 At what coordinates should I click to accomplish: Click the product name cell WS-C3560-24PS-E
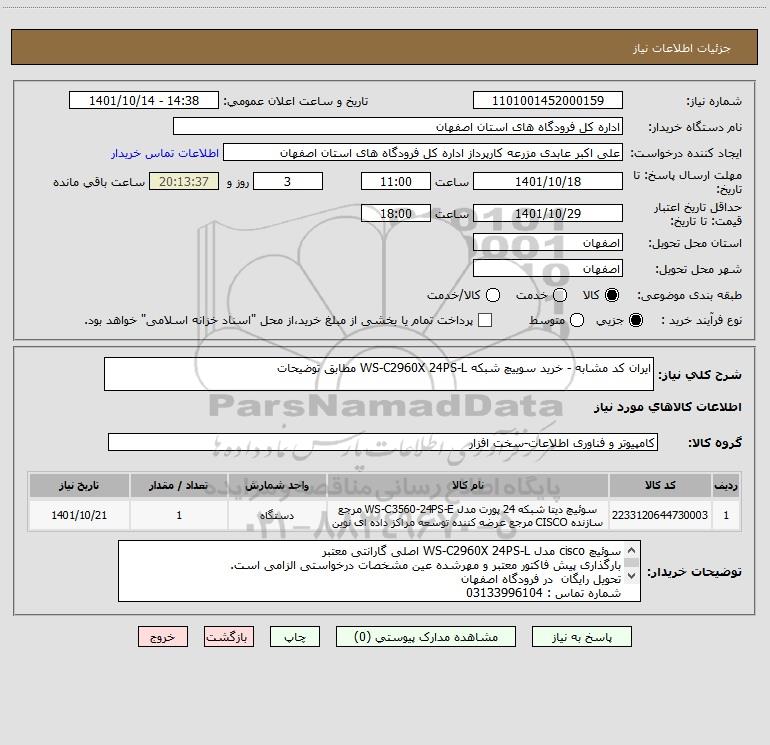click(468, 515)
